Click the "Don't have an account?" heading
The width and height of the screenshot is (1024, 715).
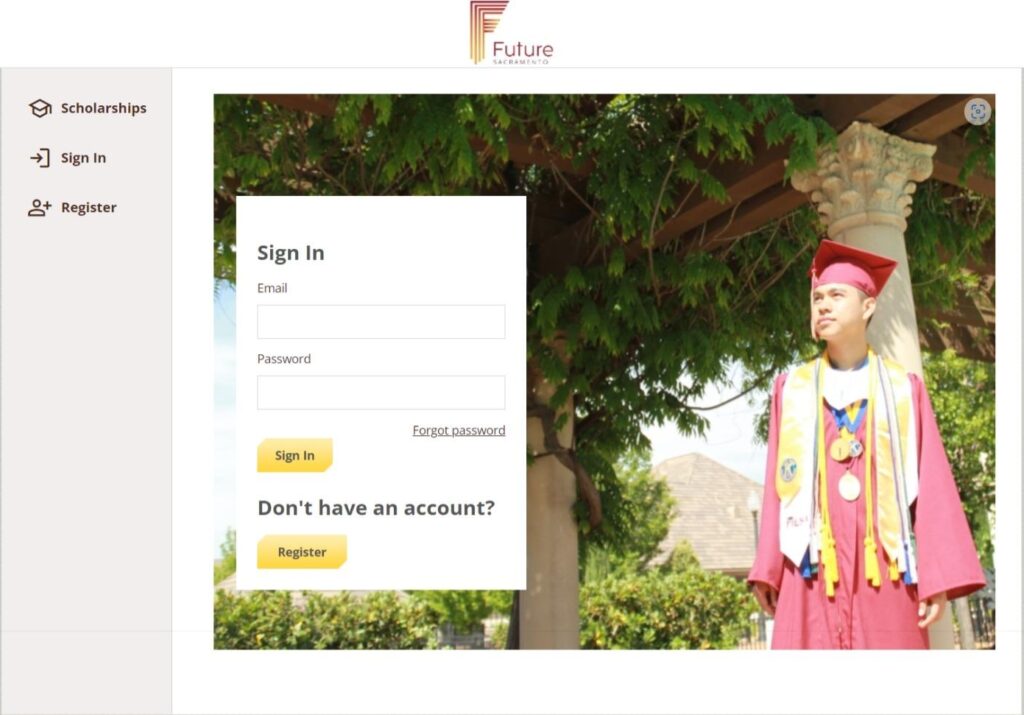[x=376, y=507]
